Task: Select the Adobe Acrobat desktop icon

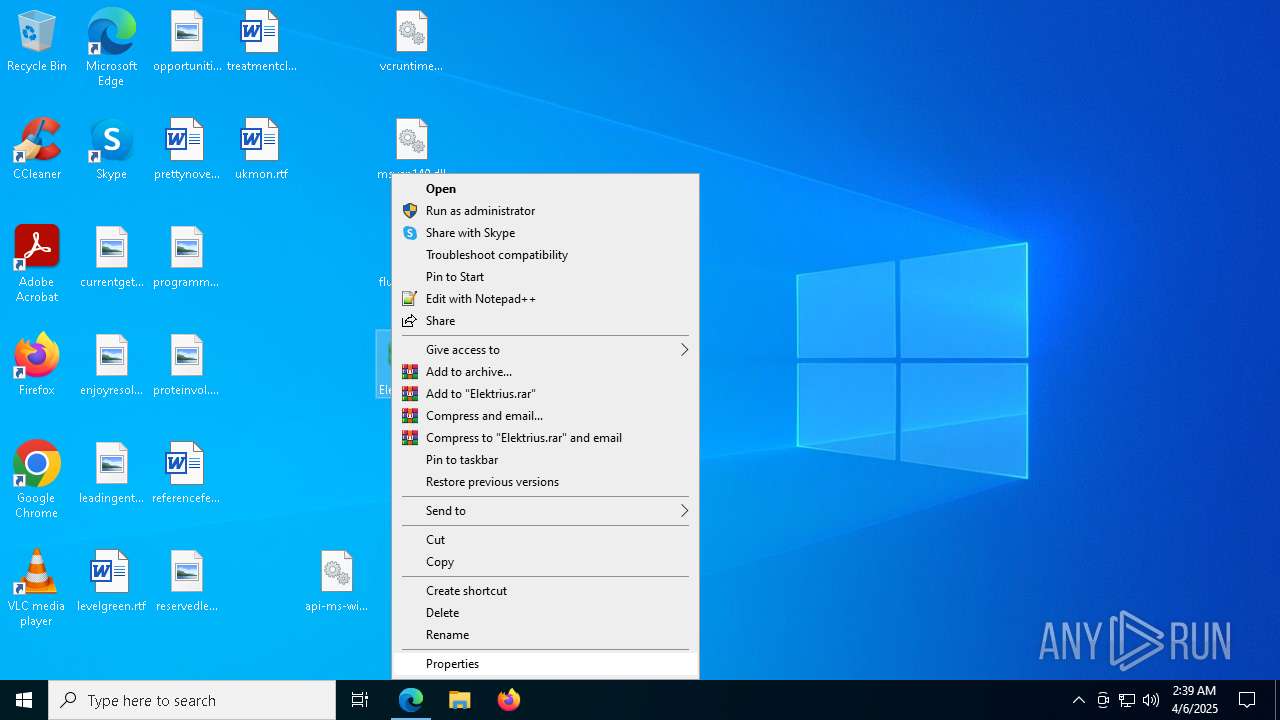Action: tap(37, 264)
